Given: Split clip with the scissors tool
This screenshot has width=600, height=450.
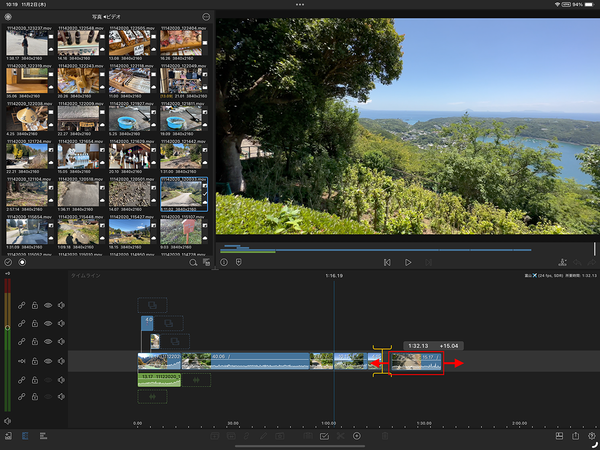Looking at the screenshot, I should pyautogui.click(x=340, y=437).
